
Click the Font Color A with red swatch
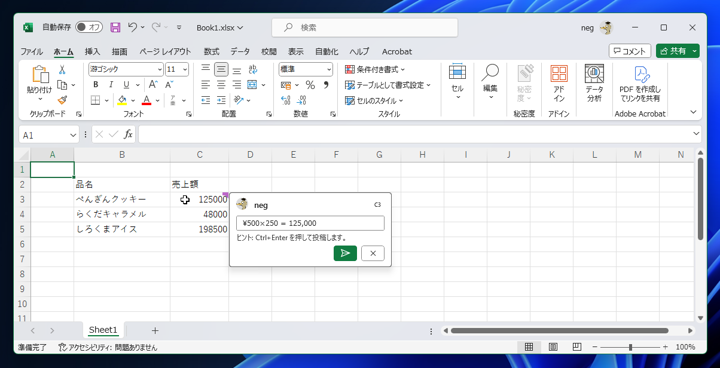[147, 100]
